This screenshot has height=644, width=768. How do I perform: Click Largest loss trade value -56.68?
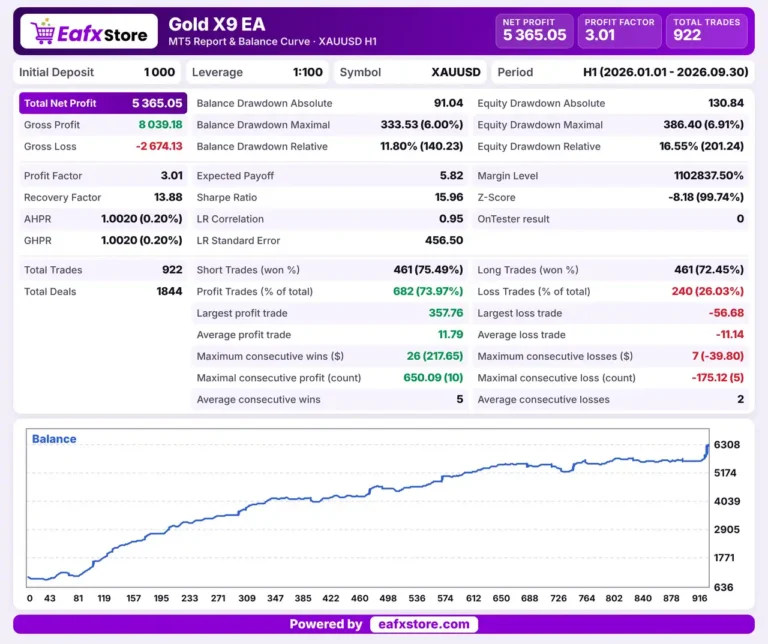[x=726, y=313]
